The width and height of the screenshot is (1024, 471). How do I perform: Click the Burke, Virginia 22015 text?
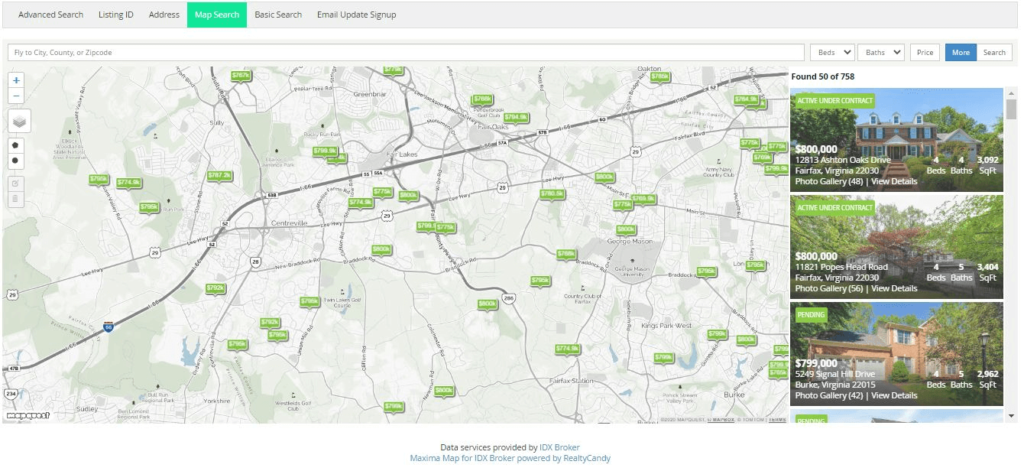pyautogui.click(x=835, y=385)
